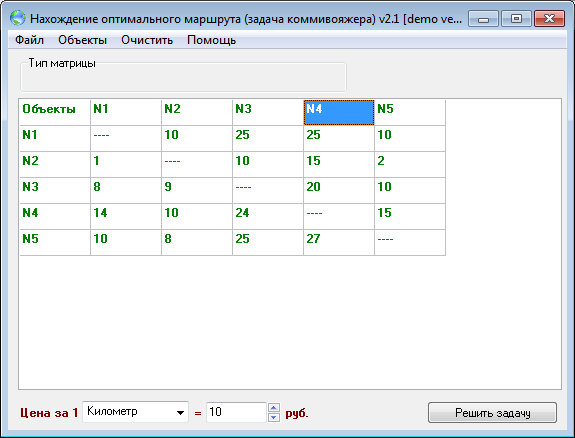Select the dashed diagonal cell in row N4
Viewport: 575px width, 438px height.
pyautogui.click(x=339, y=217)
